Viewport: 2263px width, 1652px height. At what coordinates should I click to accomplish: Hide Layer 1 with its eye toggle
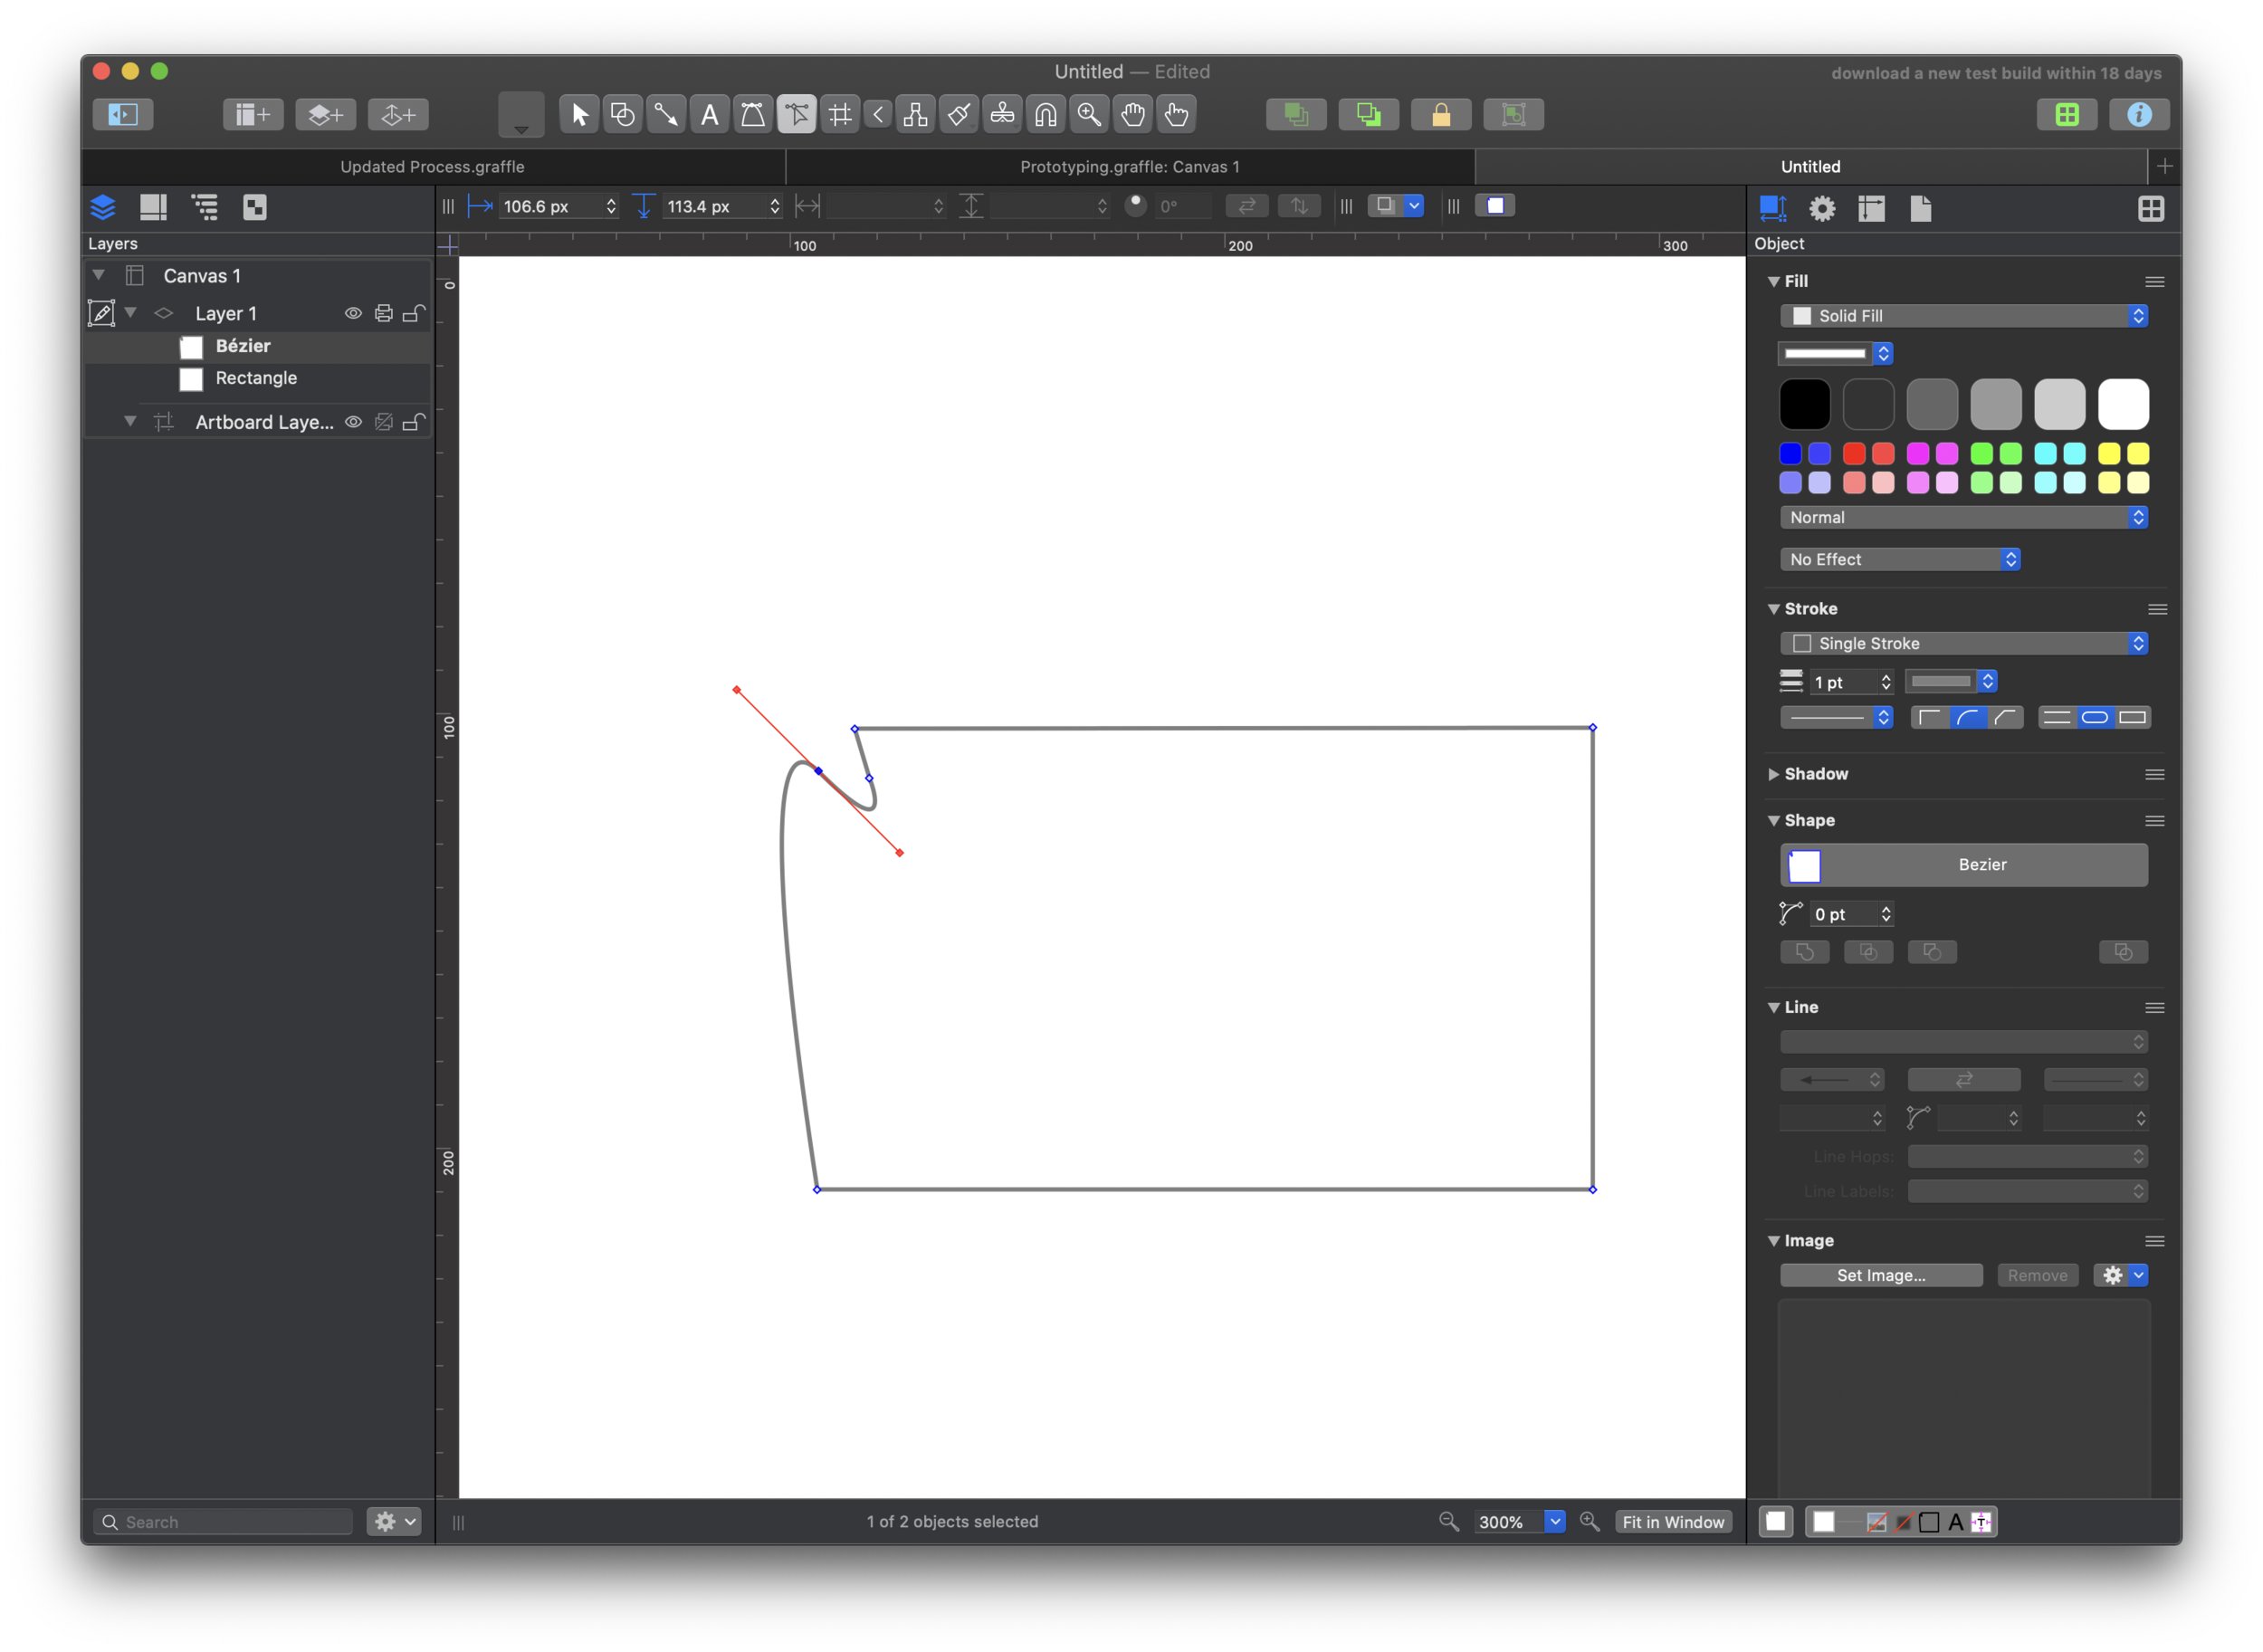pos(354,313)
